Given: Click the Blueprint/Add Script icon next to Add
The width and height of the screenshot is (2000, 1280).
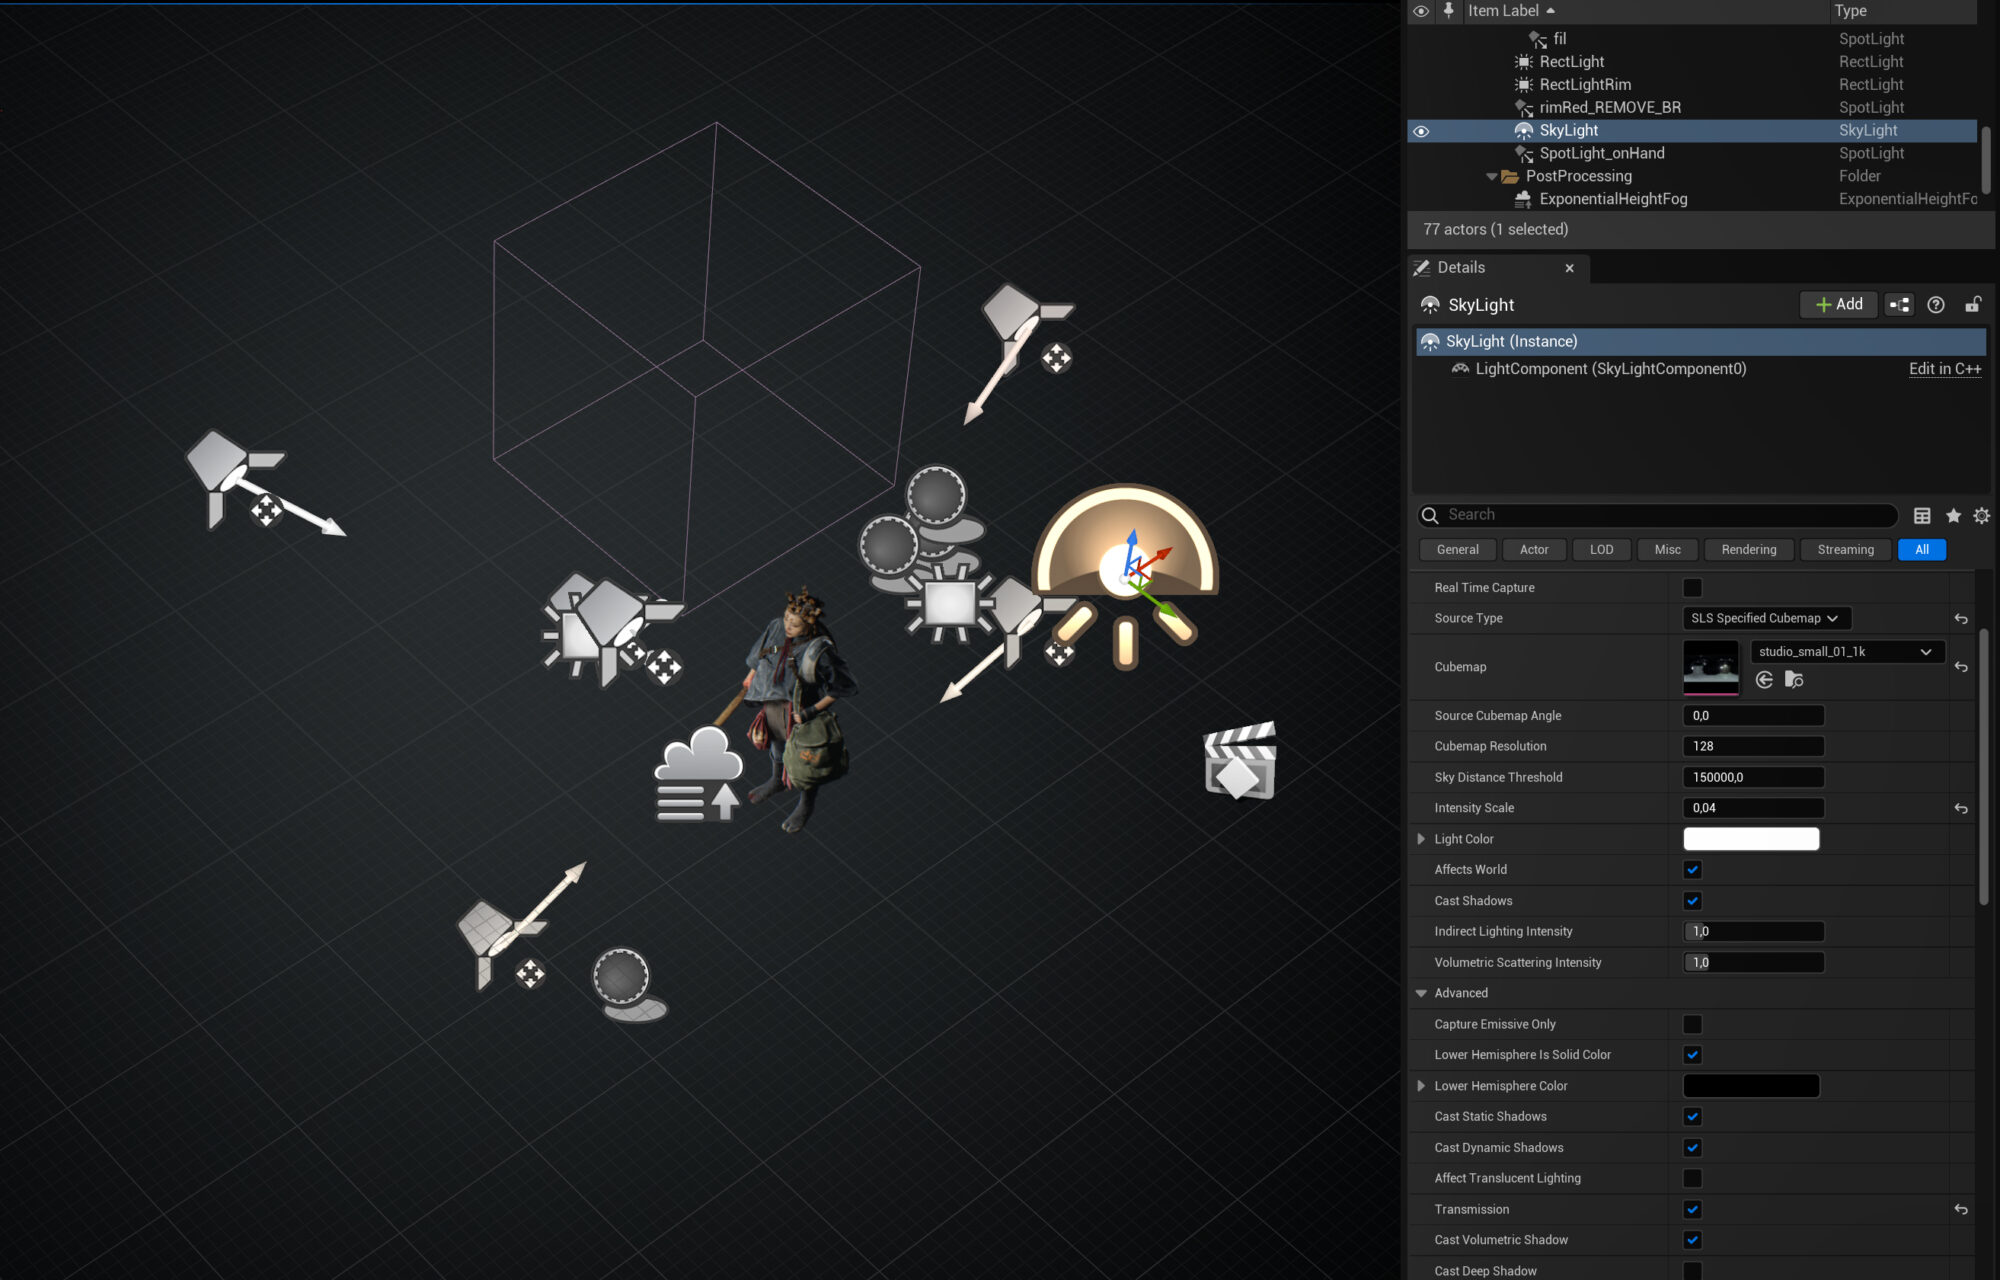Looking at the screenshot, I should [1899, 305].
